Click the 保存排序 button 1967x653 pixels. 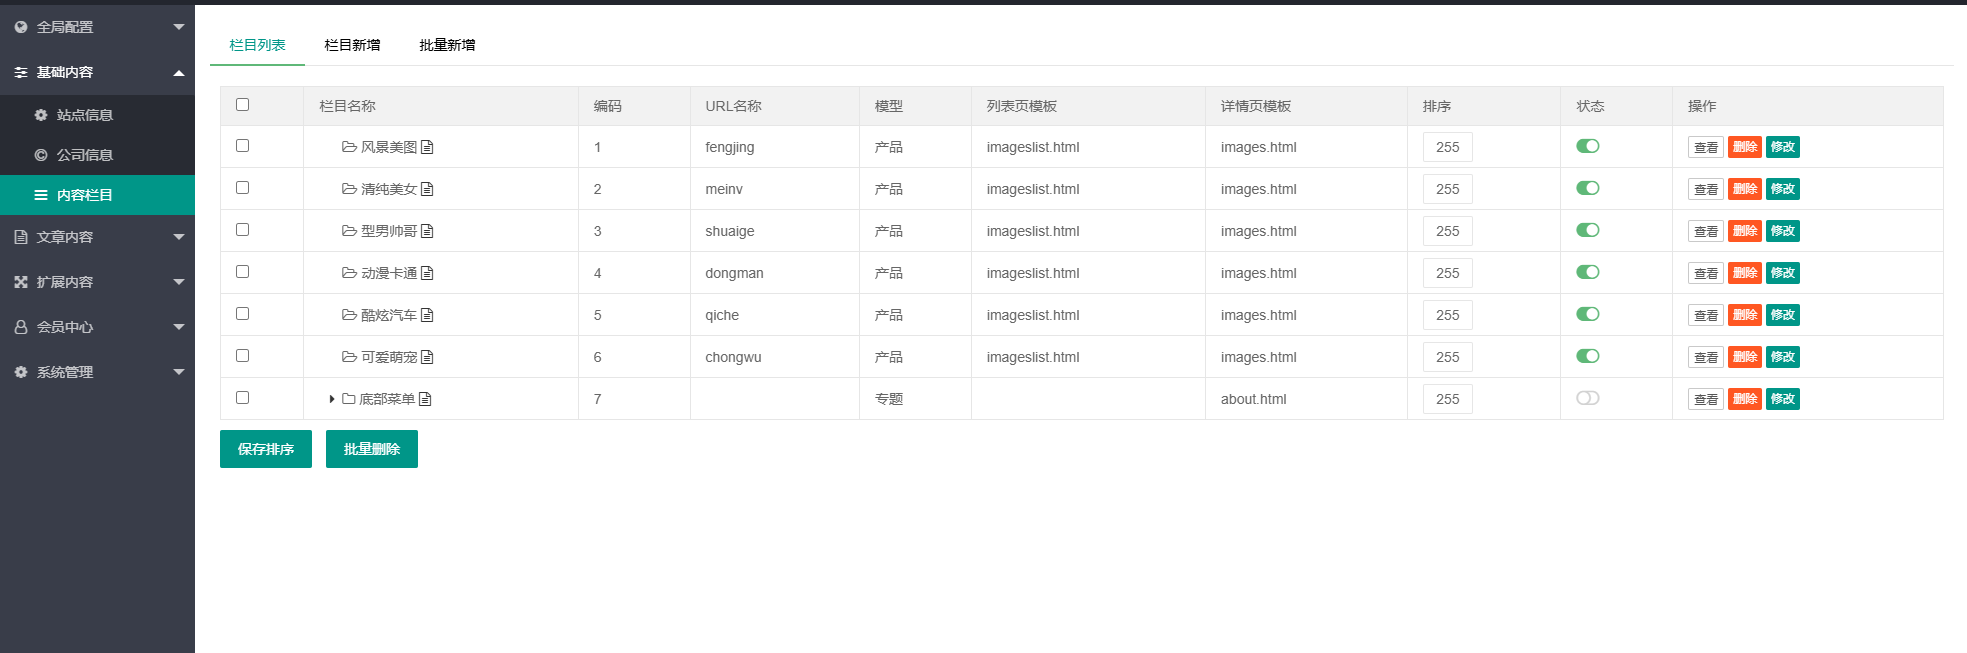pos(266,449)
